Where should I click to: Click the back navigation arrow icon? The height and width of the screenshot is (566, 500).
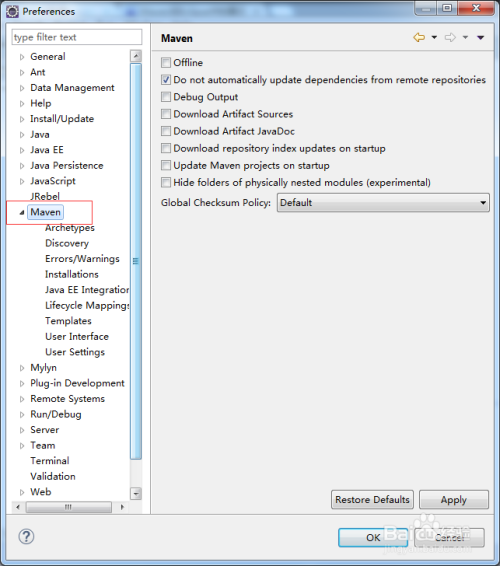tap(419, 37)
